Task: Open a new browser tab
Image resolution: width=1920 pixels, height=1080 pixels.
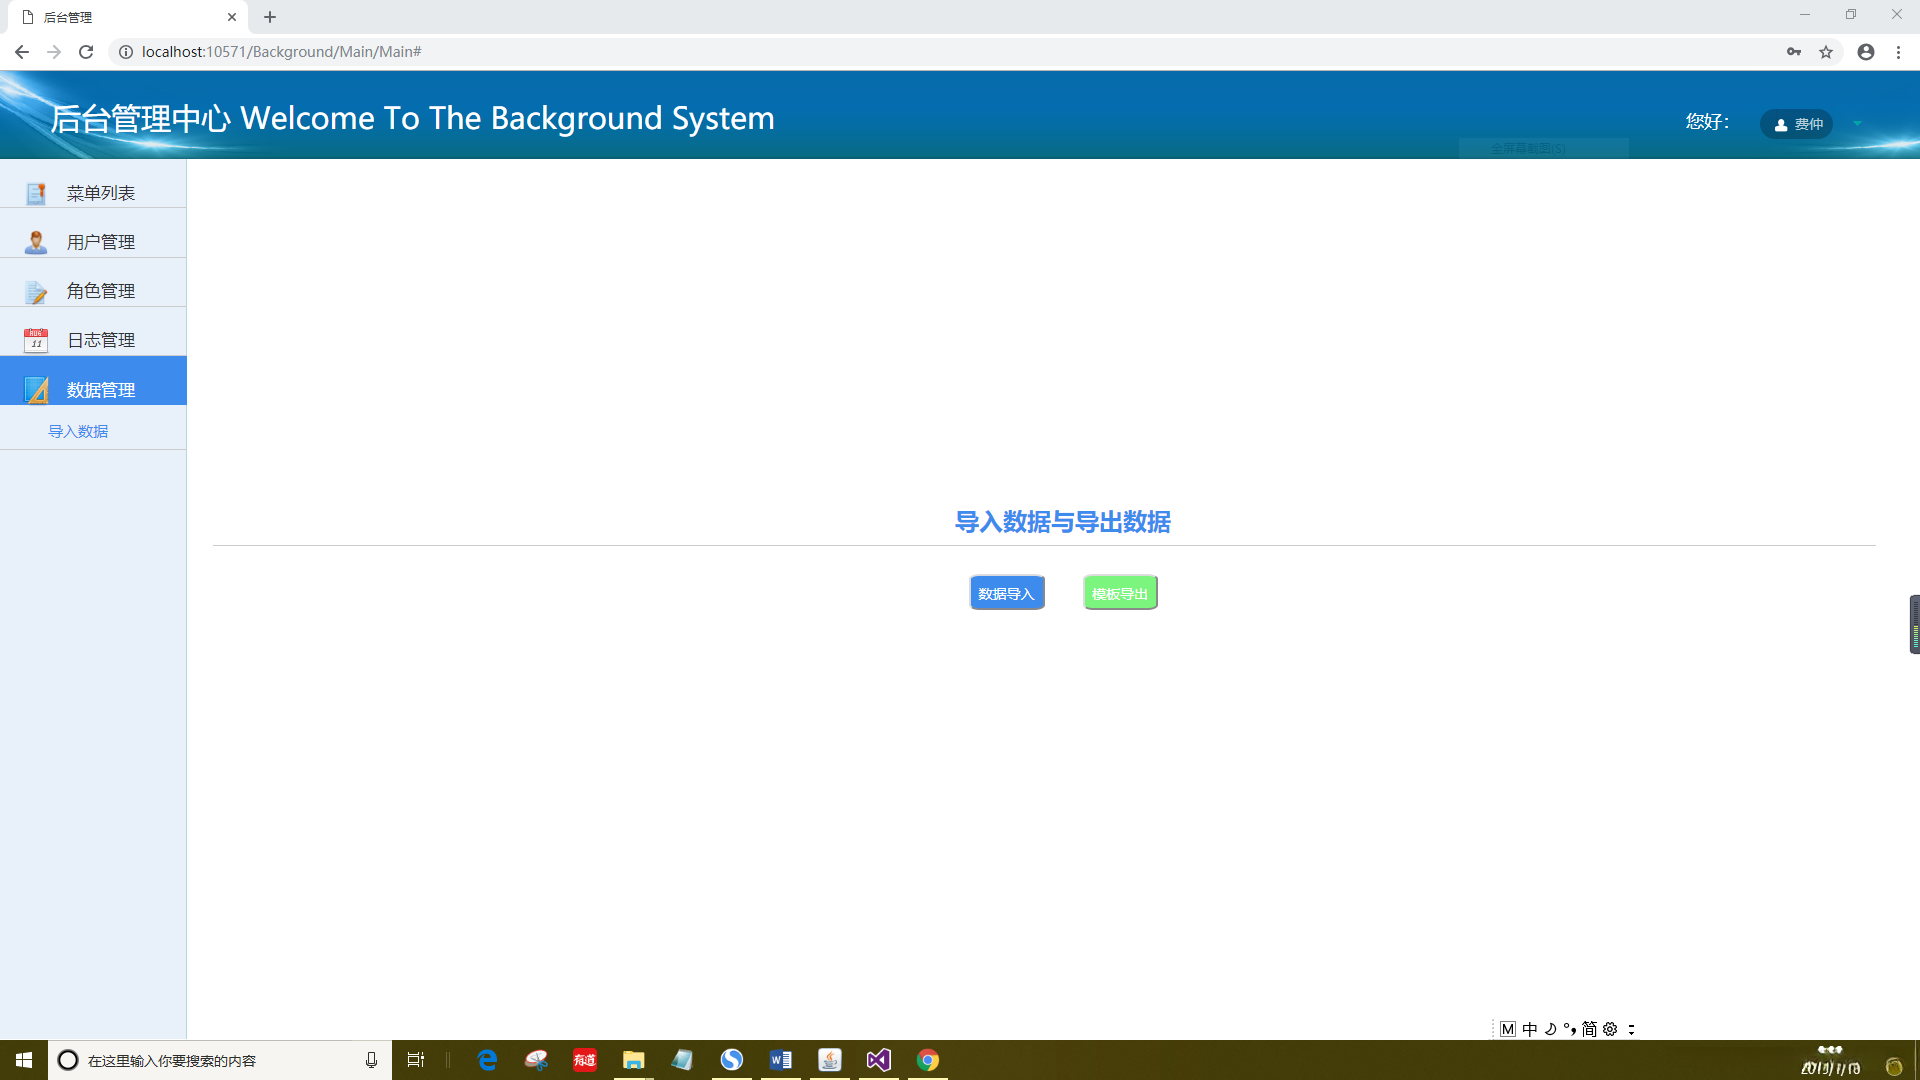Action: point(270,17)
